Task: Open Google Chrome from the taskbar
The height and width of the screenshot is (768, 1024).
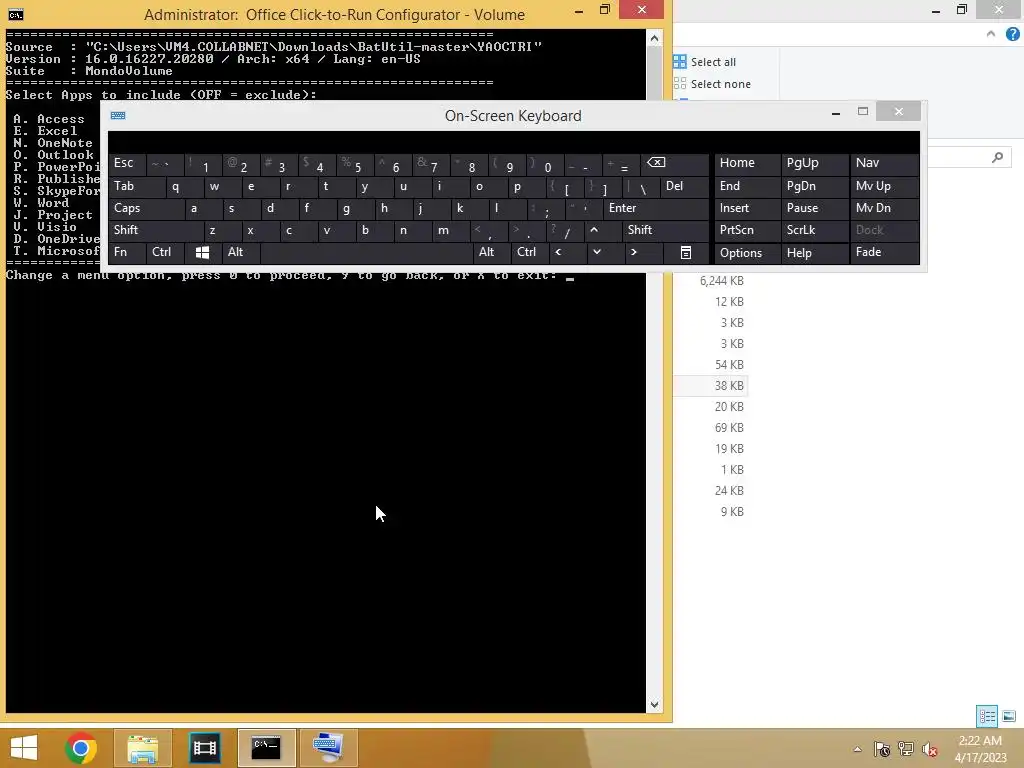Action: [81, 748]
